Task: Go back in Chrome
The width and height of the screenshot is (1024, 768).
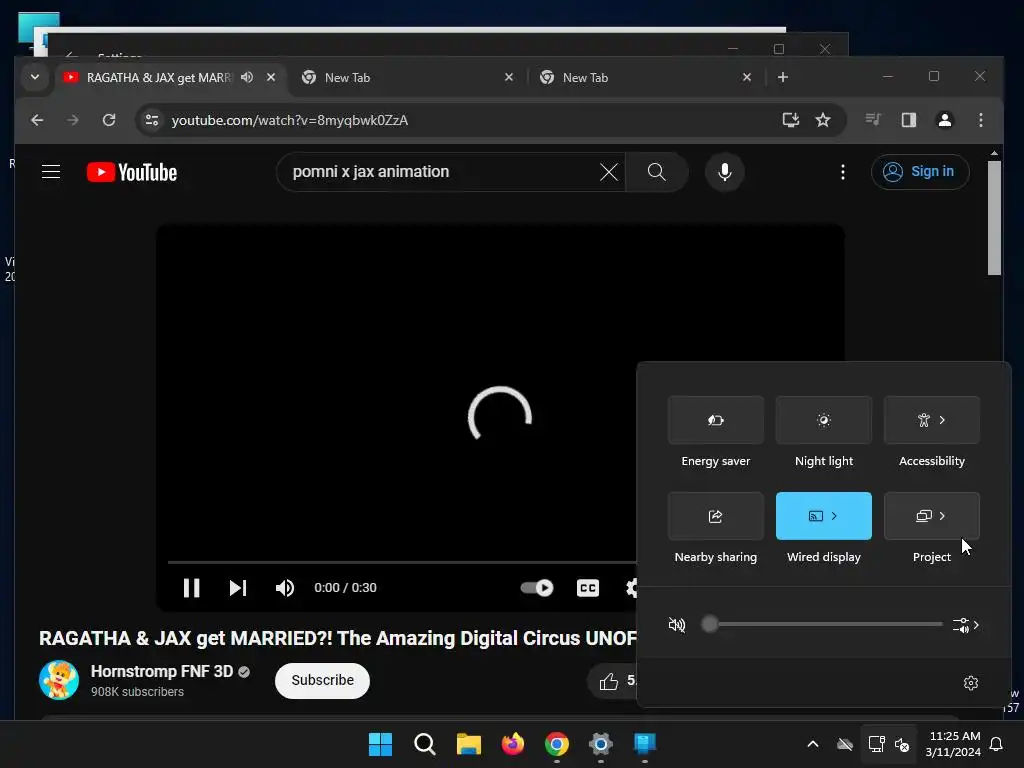Action: pos(37,120)
